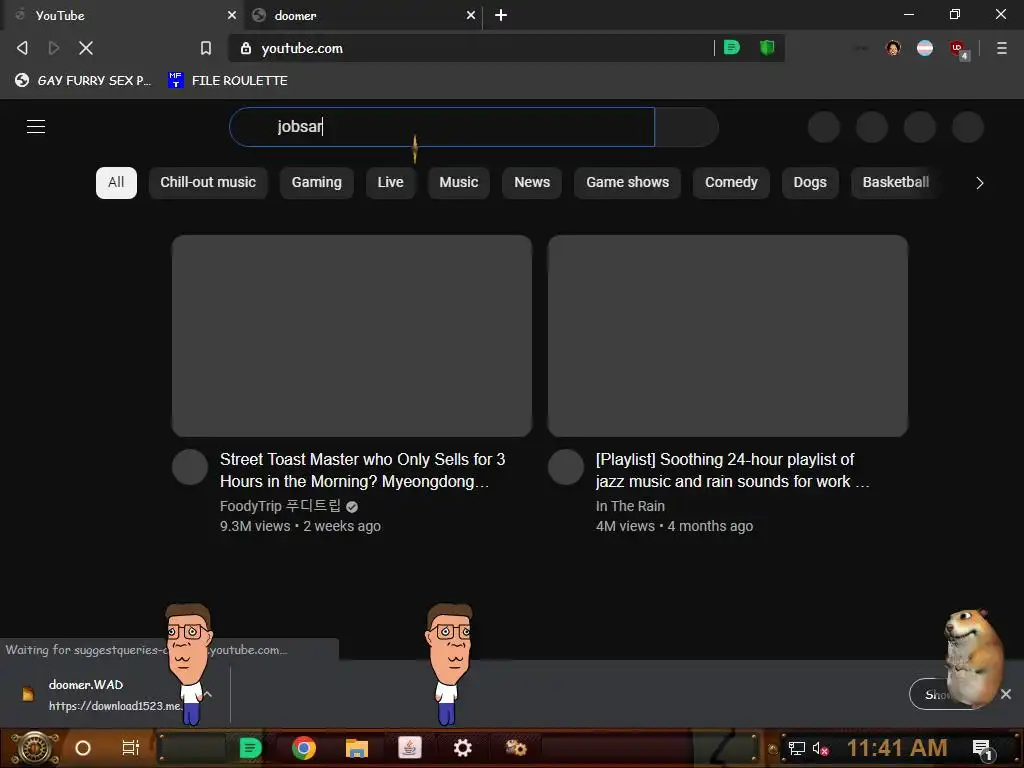Click the In The Rain channel avatar placeholder

tap(566, 467)
